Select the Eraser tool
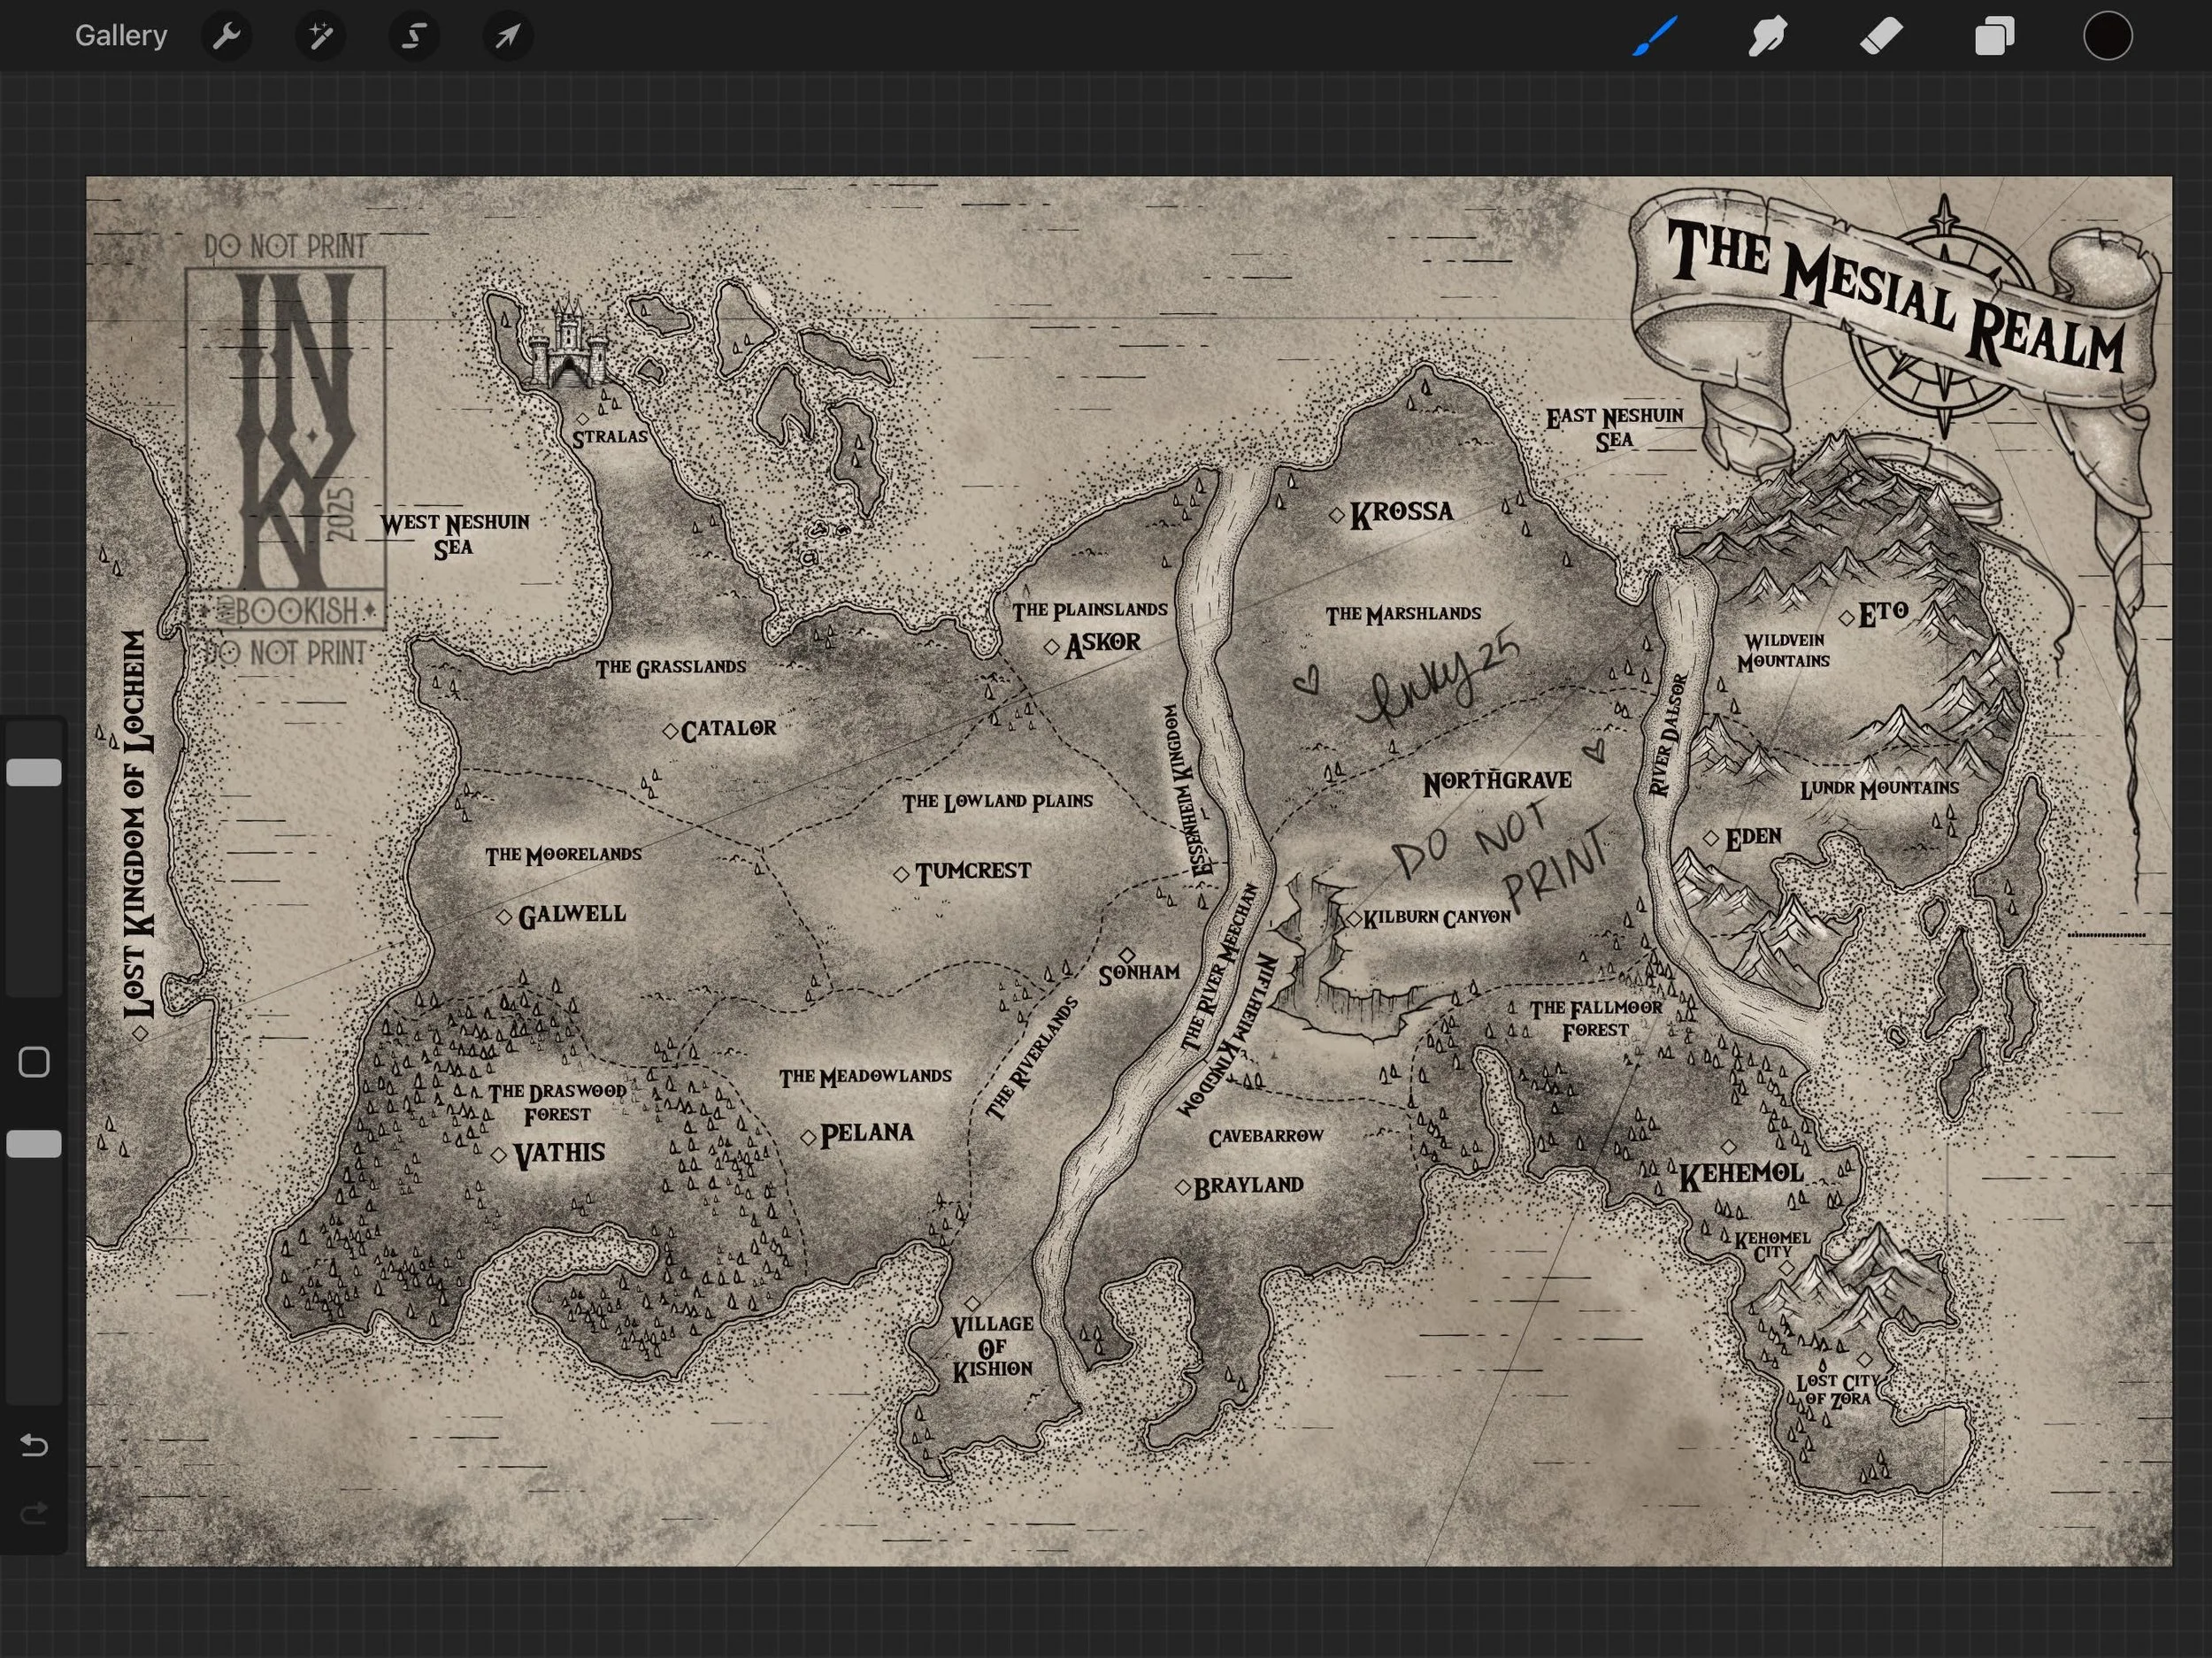This screenshot has height=1658, width=2212. 1880,35
